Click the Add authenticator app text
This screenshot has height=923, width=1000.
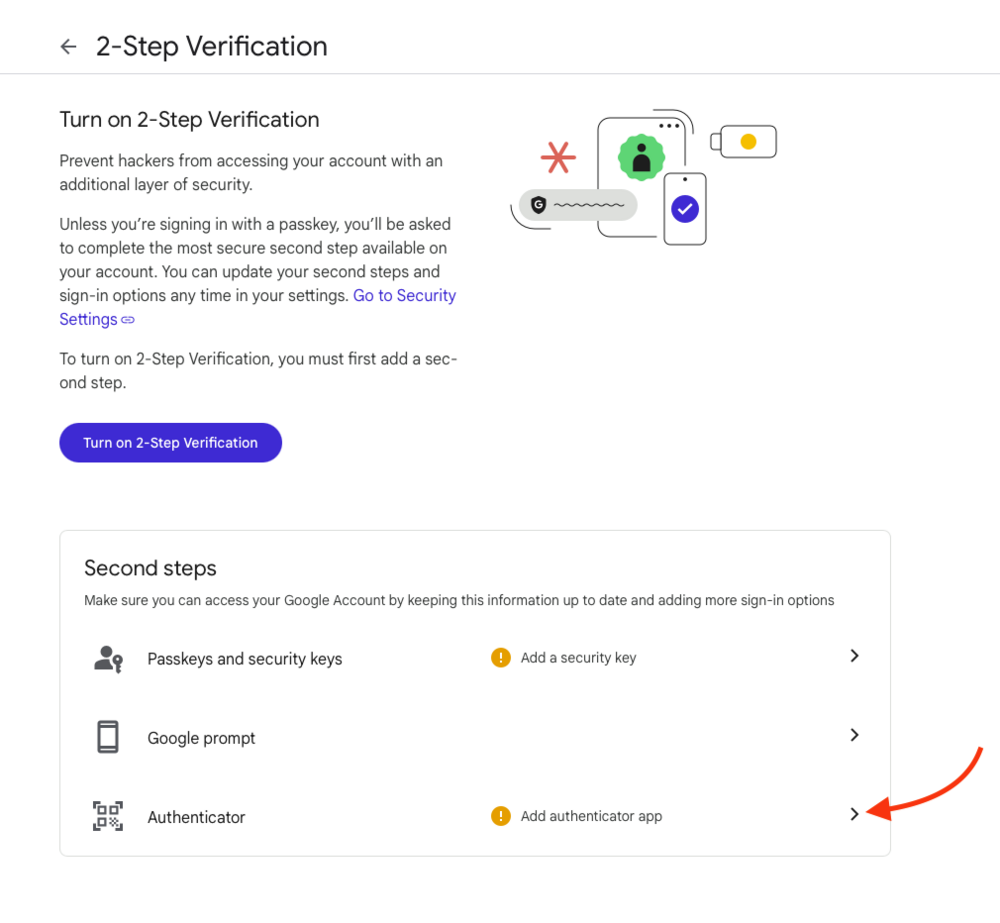591,816
